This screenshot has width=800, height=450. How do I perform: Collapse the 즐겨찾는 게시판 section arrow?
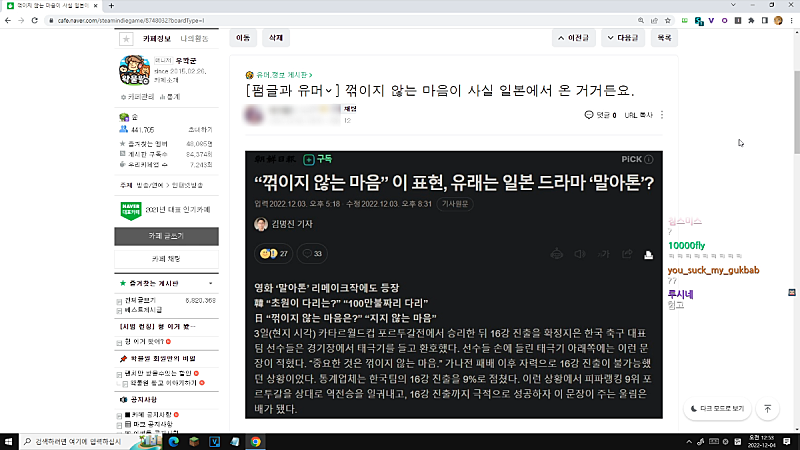point(211,283)
